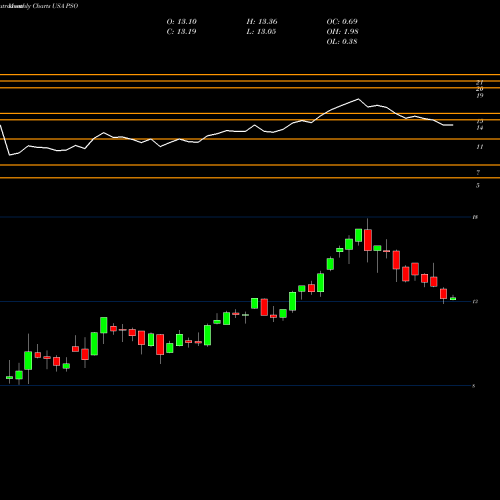Select the tall red candle at the price peak
Viewport: 500px width, 500px height.
(368, 240)
